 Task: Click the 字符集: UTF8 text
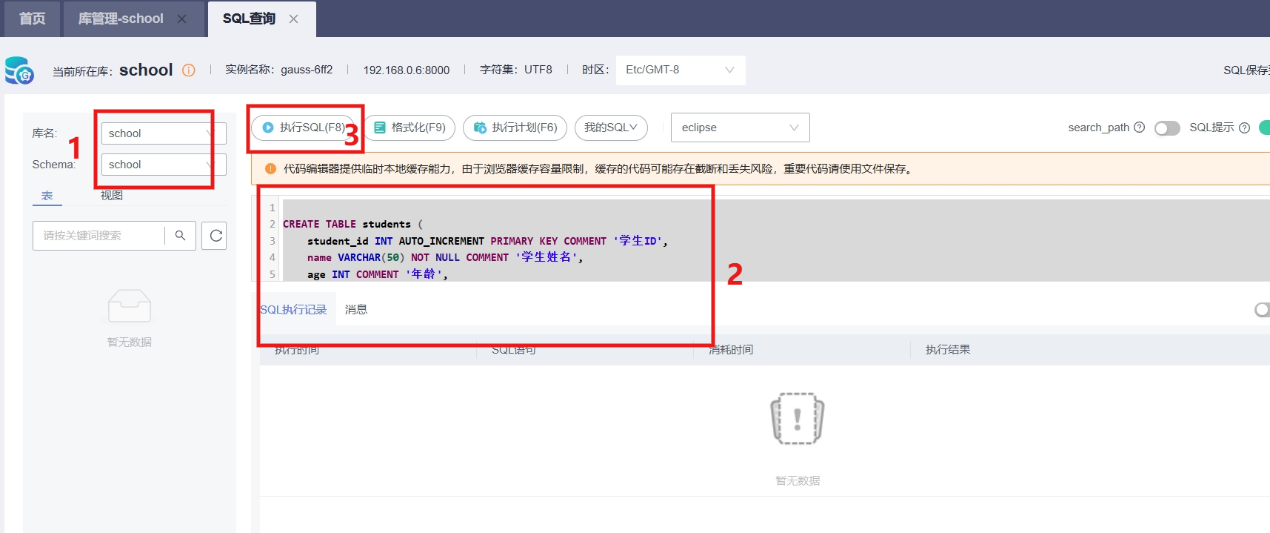516,70
